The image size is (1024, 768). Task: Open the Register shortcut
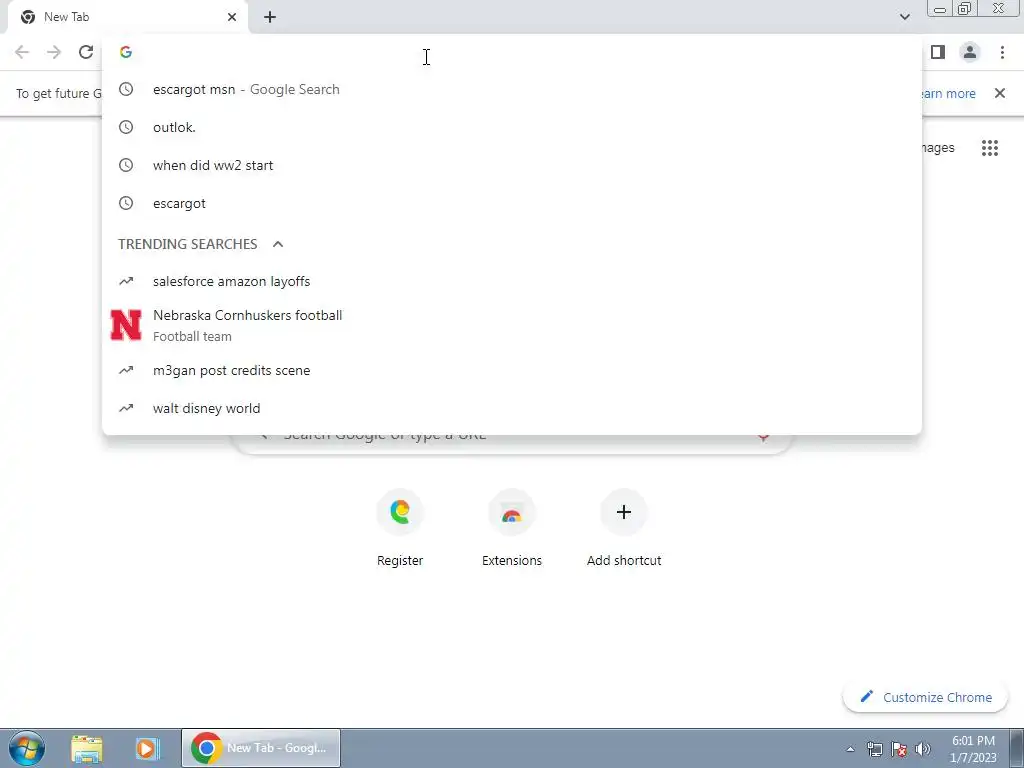(x=400, y=529)
